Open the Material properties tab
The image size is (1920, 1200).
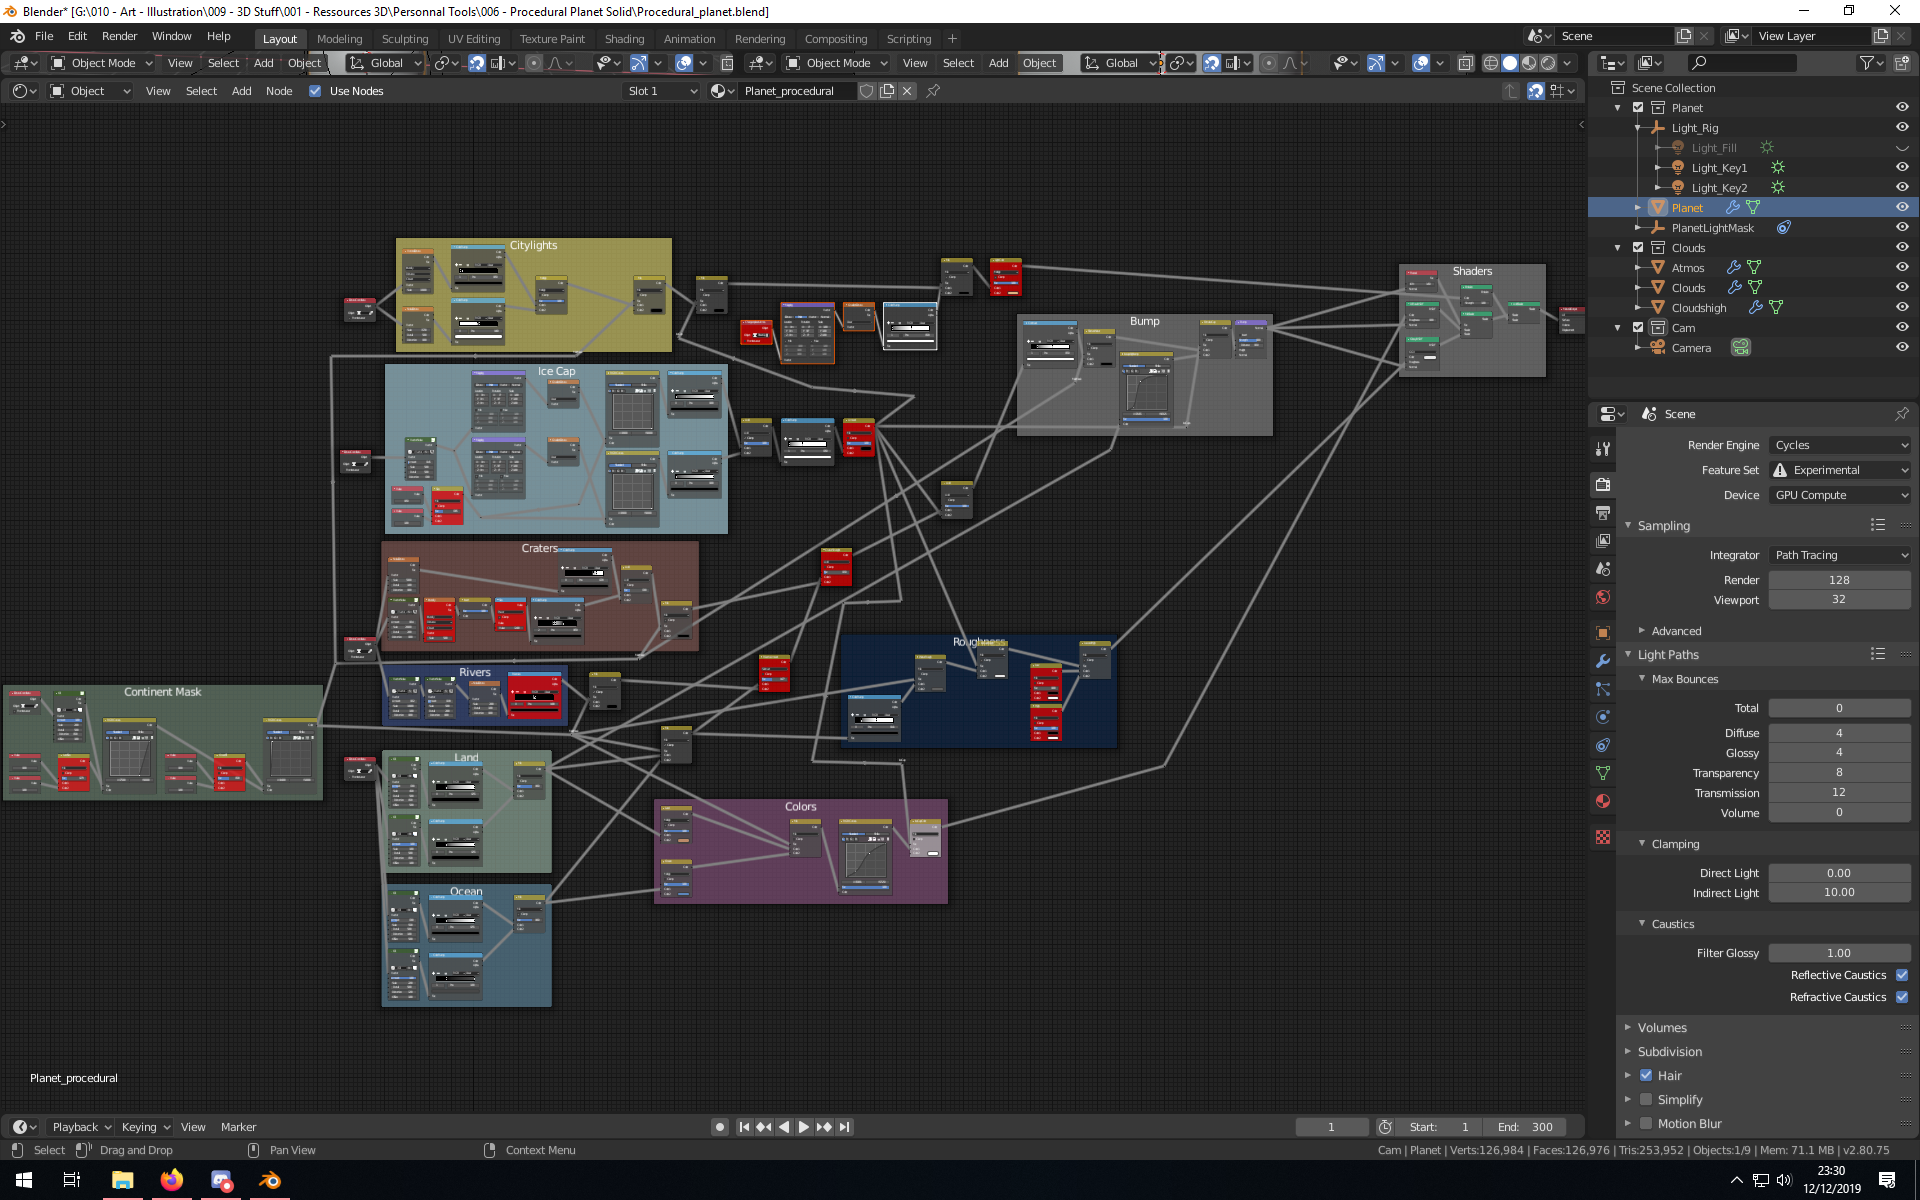(x=1603, y=801)
